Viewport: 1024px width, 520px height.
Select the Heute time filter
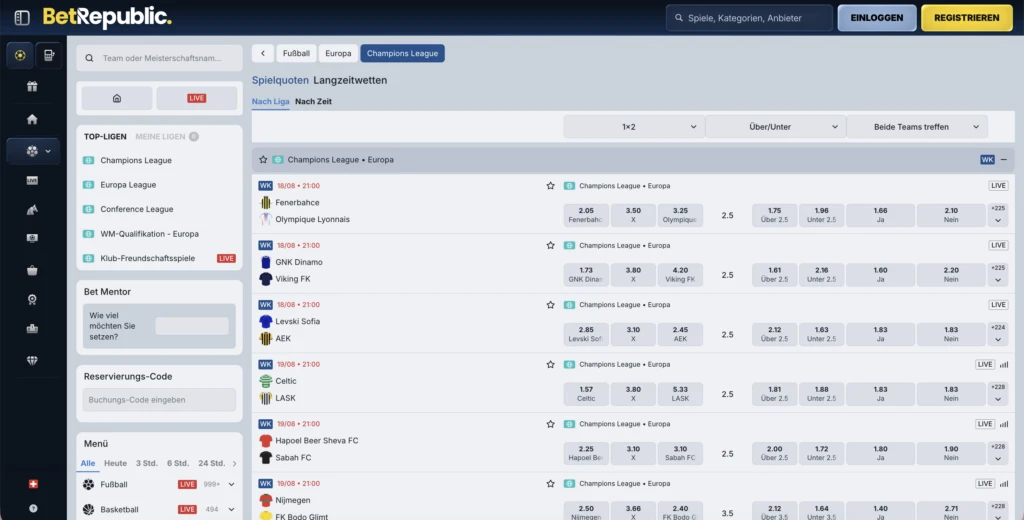click(116, 463)
